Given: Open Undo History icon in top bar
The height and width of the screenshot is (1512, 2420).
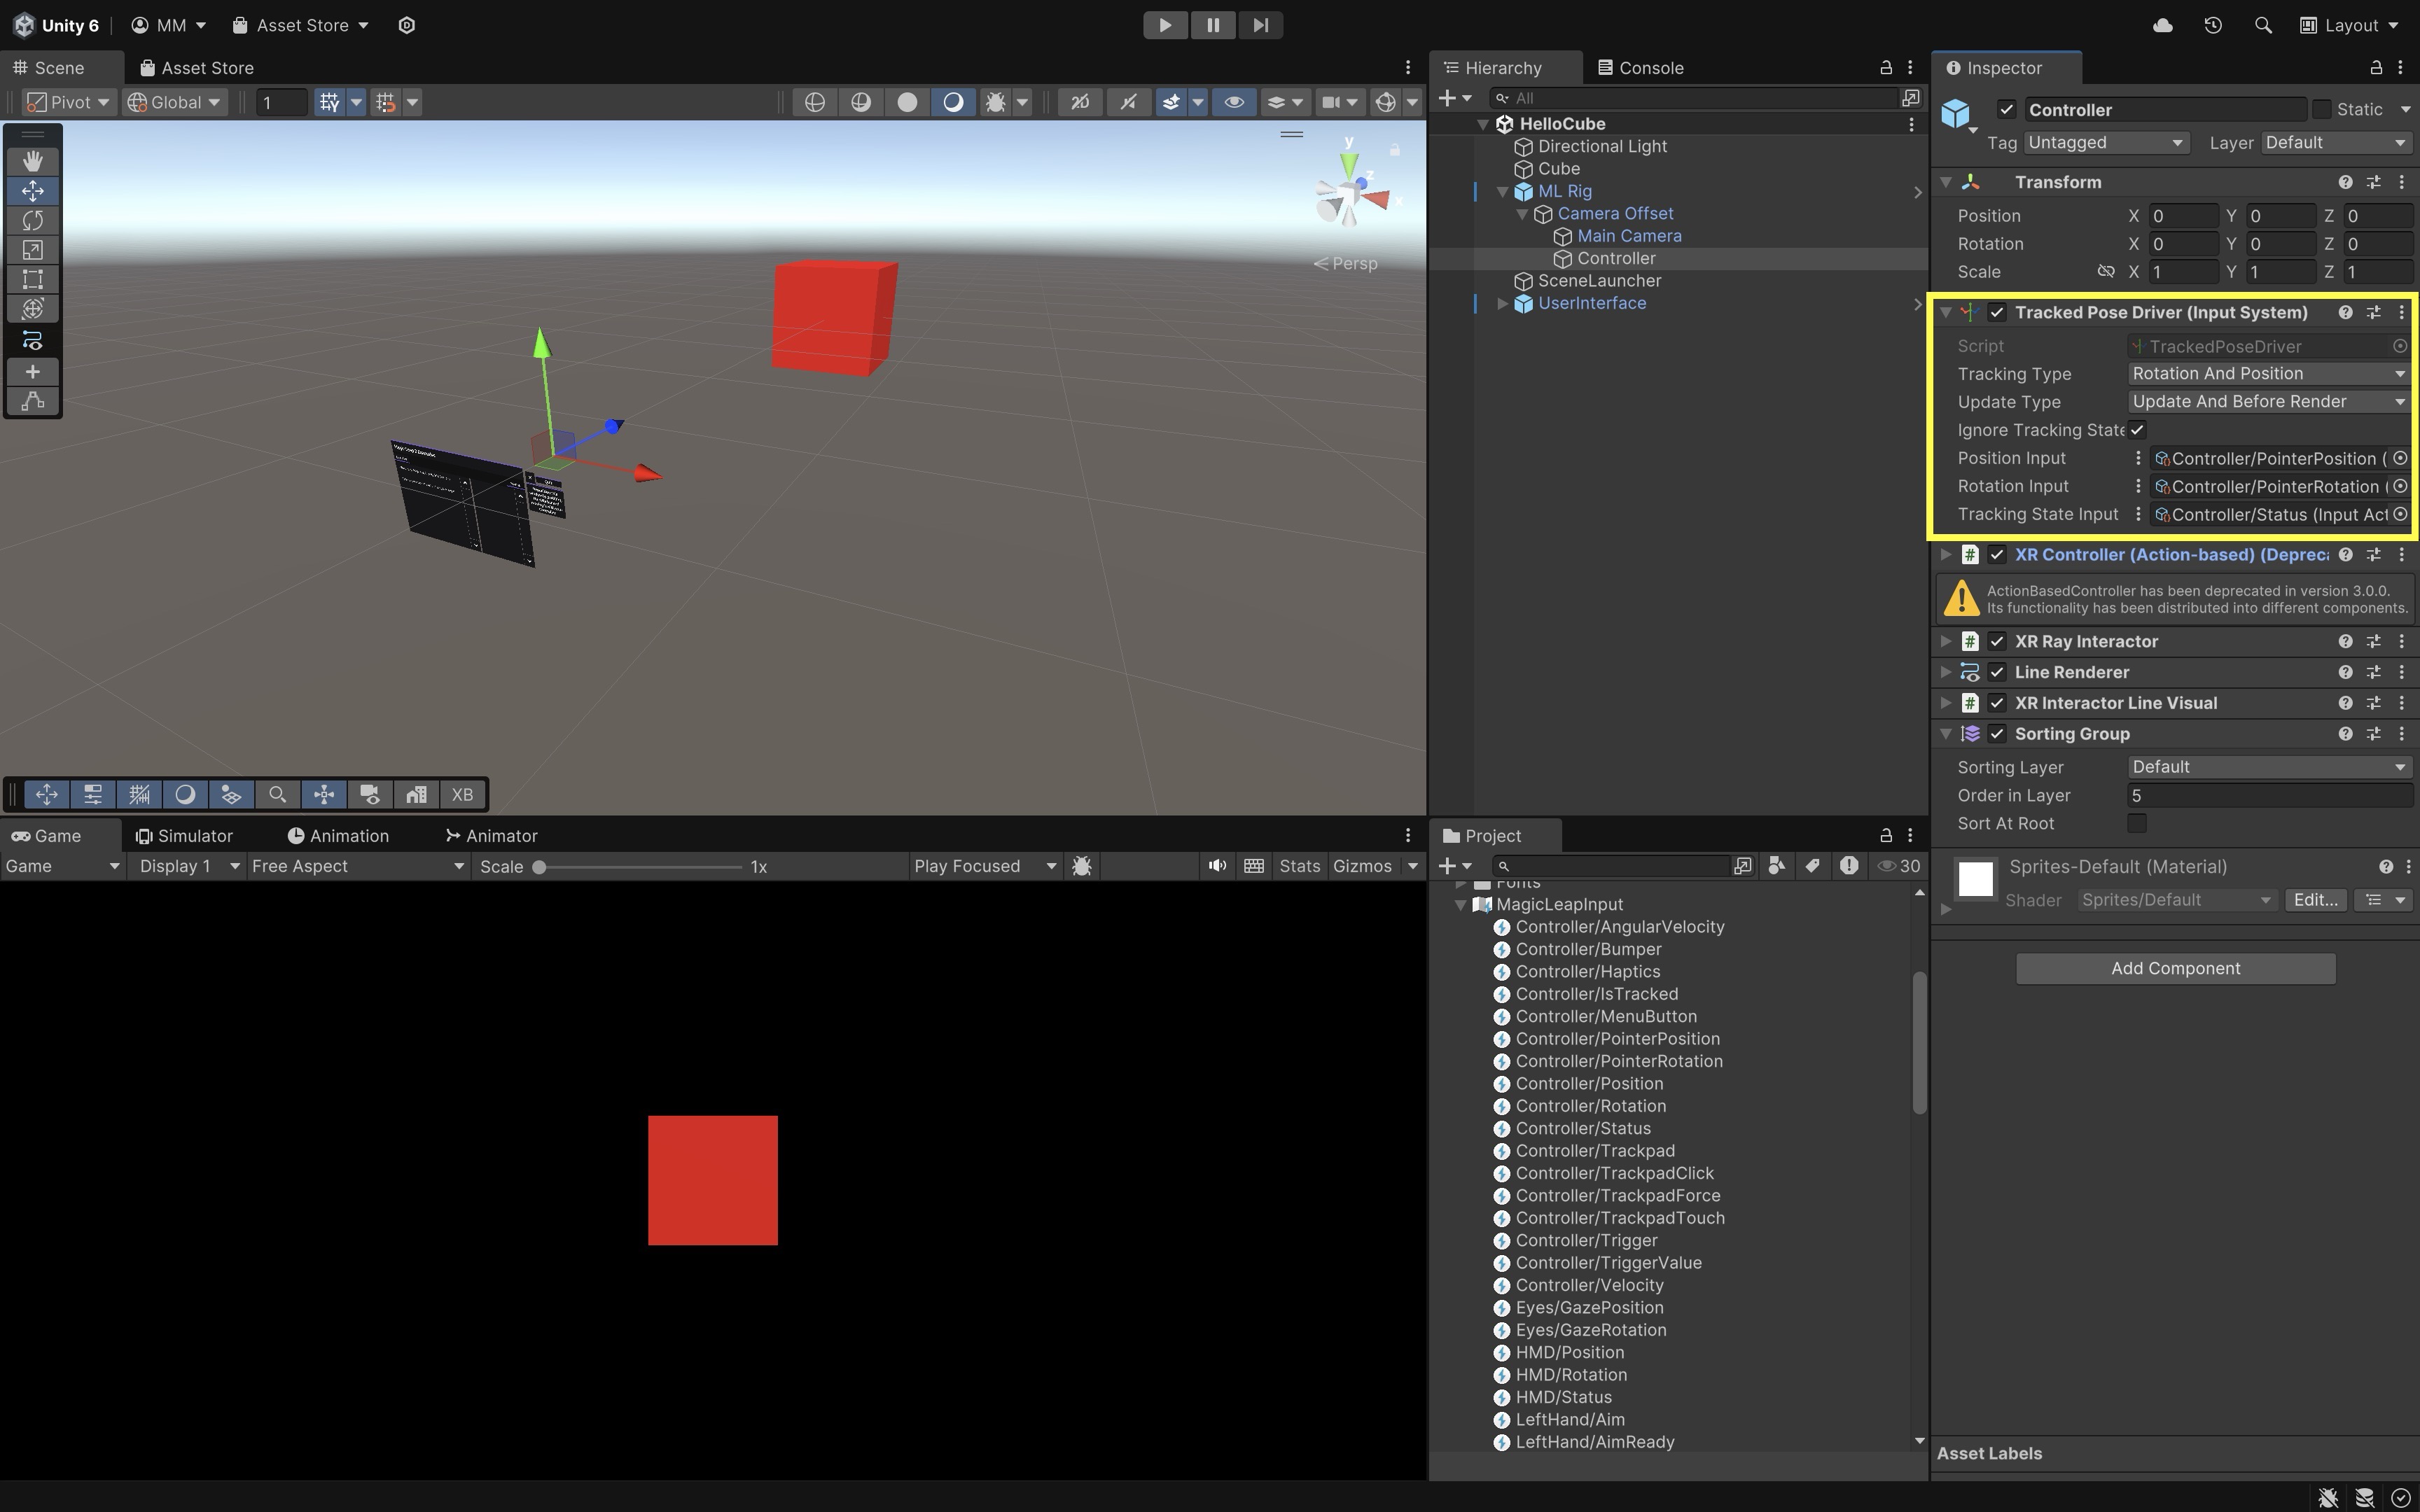Looking at the screenshot, I should pos(2212,25).
